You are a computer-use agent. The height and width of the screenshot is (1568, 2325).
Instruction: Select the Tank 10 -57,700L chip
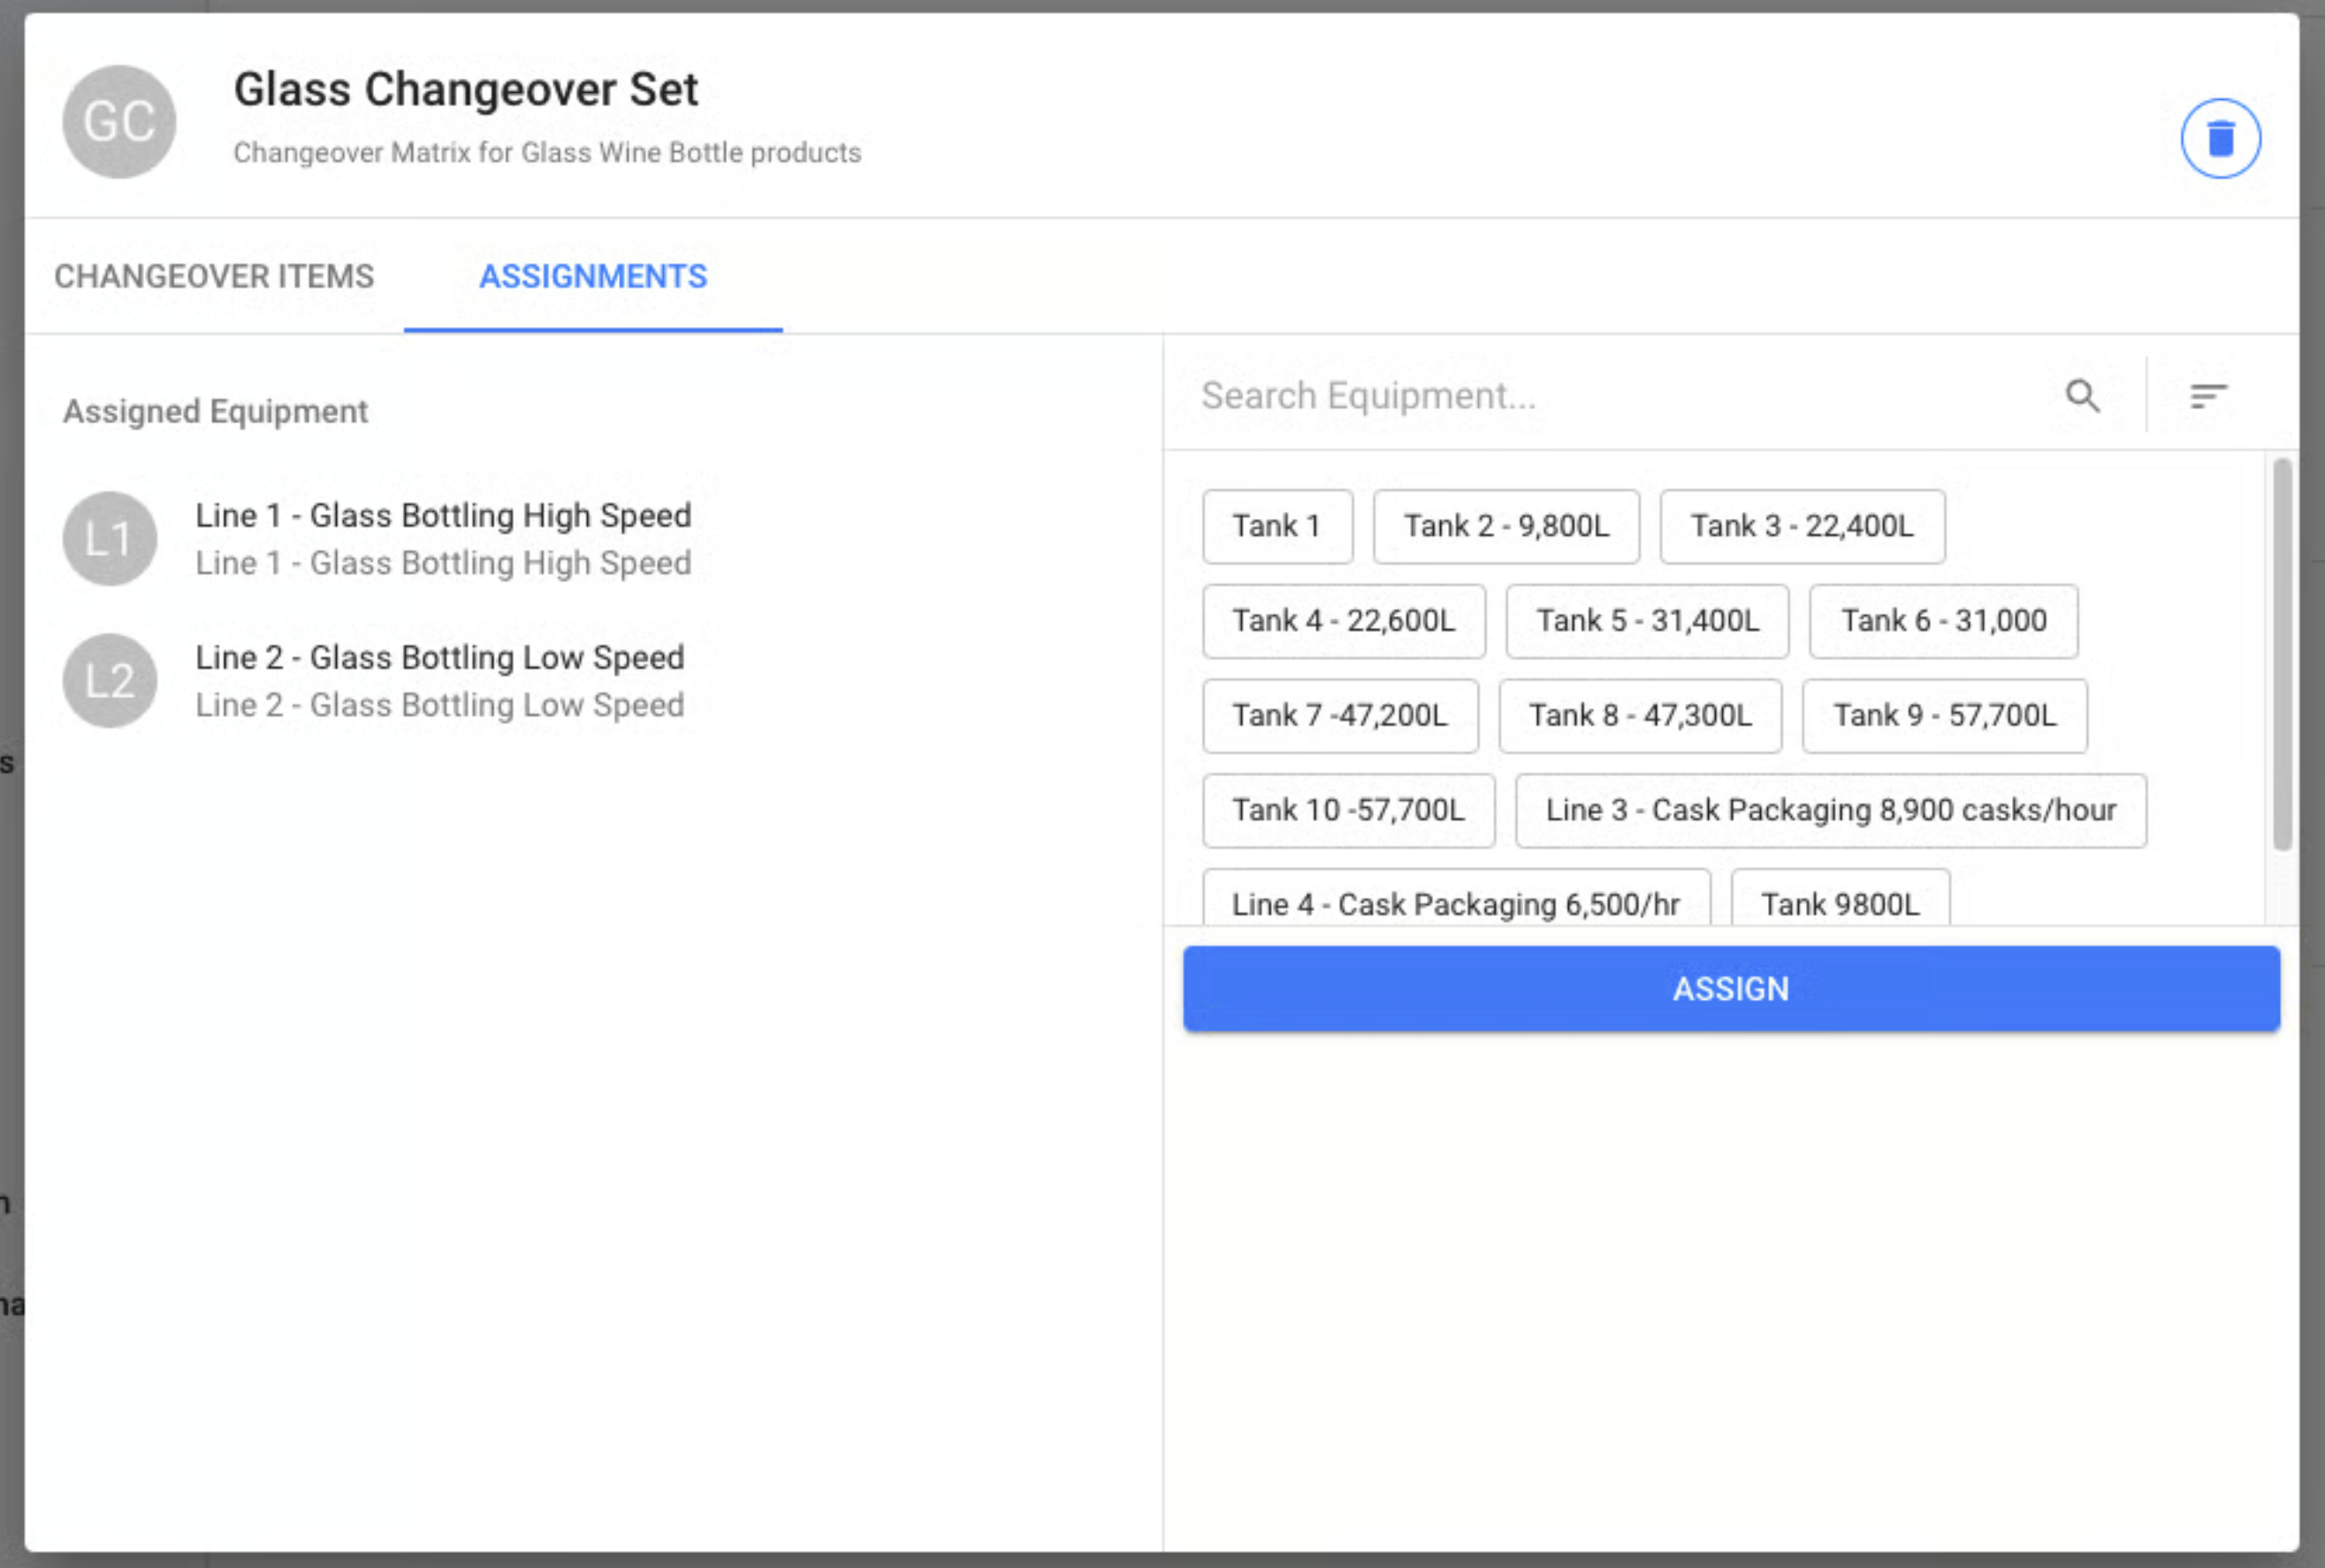click(x=1348, y=810)
